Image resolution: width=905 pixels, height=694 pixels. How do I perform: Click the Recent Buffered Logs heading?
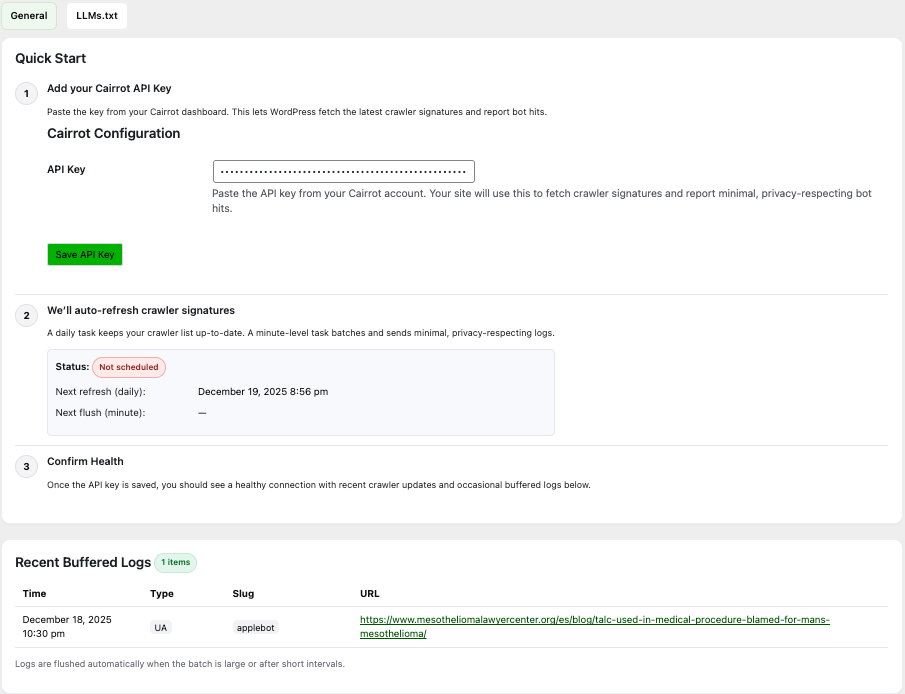click(x=83, y=562)
